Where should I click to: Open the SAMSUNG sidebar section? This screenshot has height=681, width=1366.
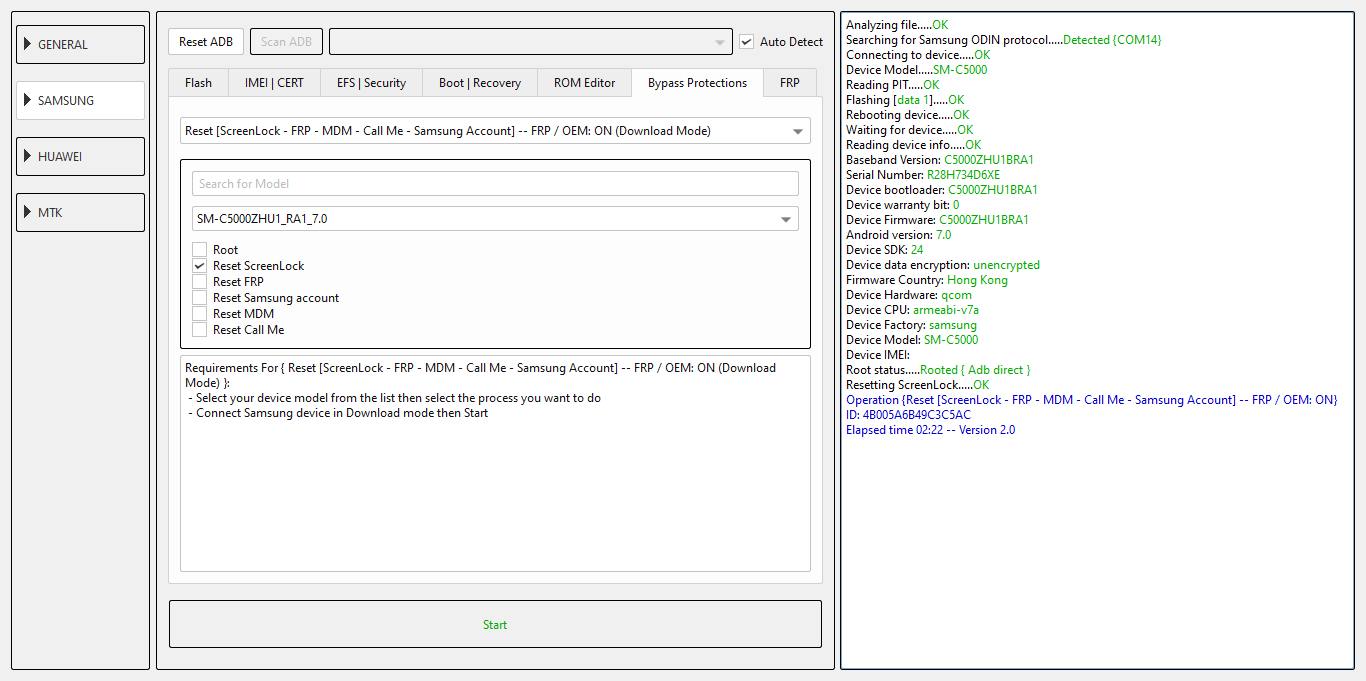tap(81, 100)
